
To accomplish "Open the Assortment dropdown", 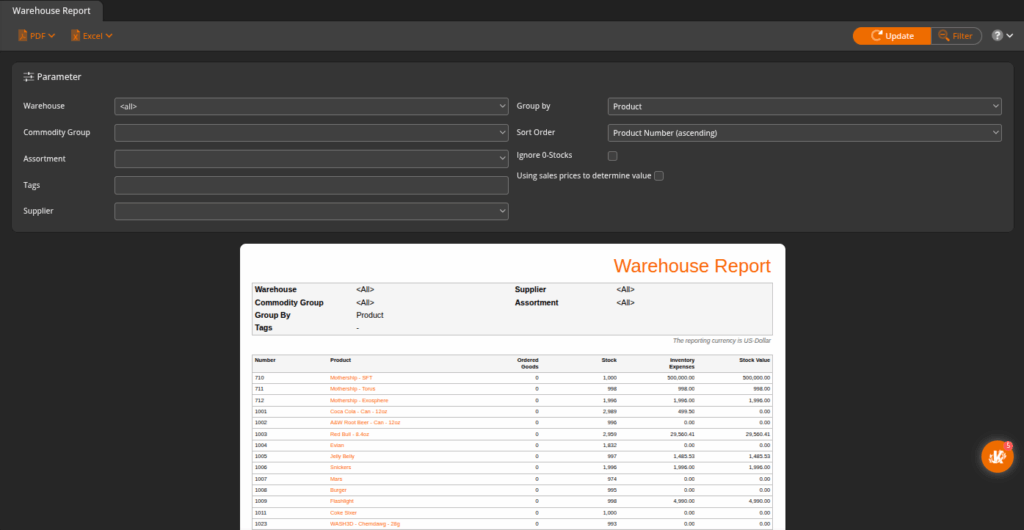I will [x=311, y=158].
